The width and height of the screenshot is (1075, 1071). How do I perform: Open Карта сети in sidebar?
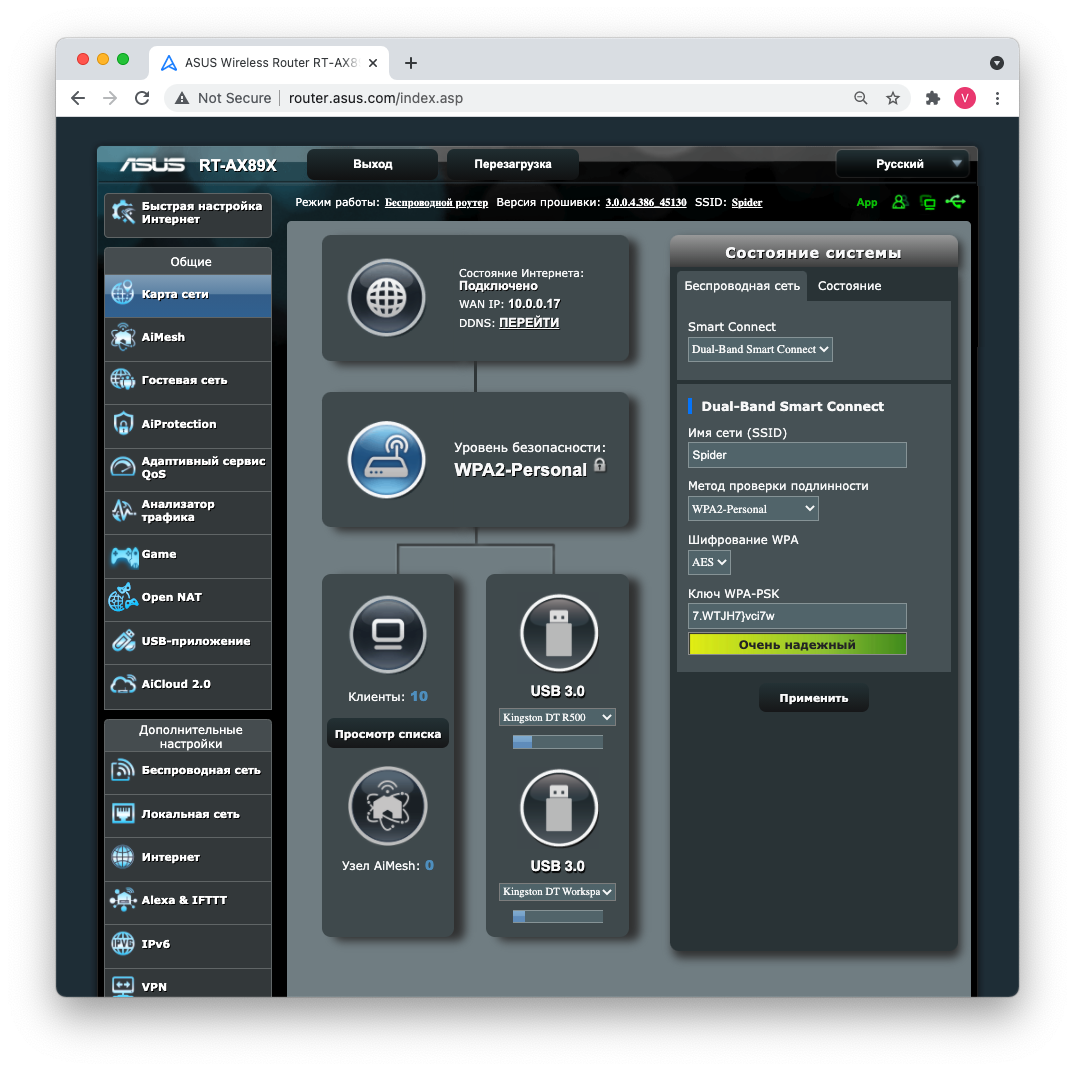pos(188,296)
